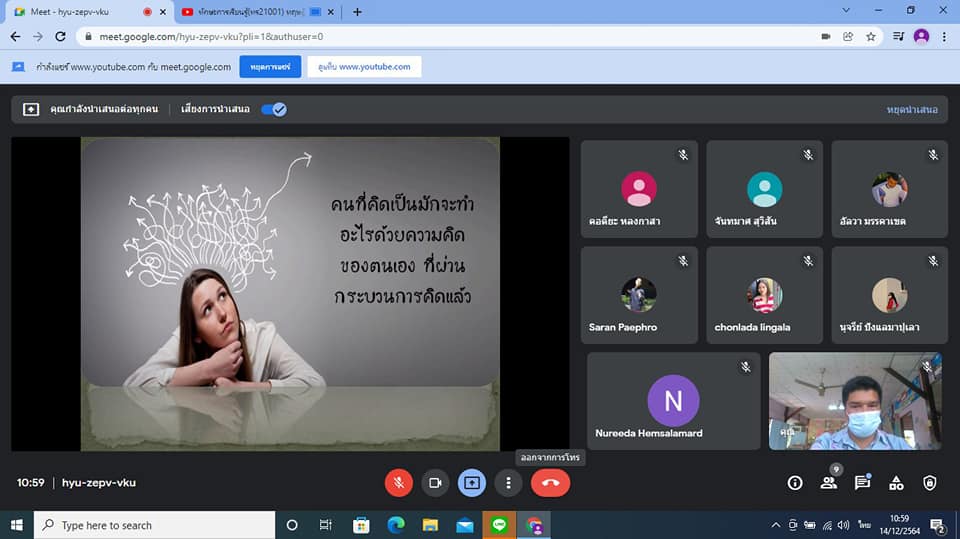Open the activities panel

click(896, 483)
